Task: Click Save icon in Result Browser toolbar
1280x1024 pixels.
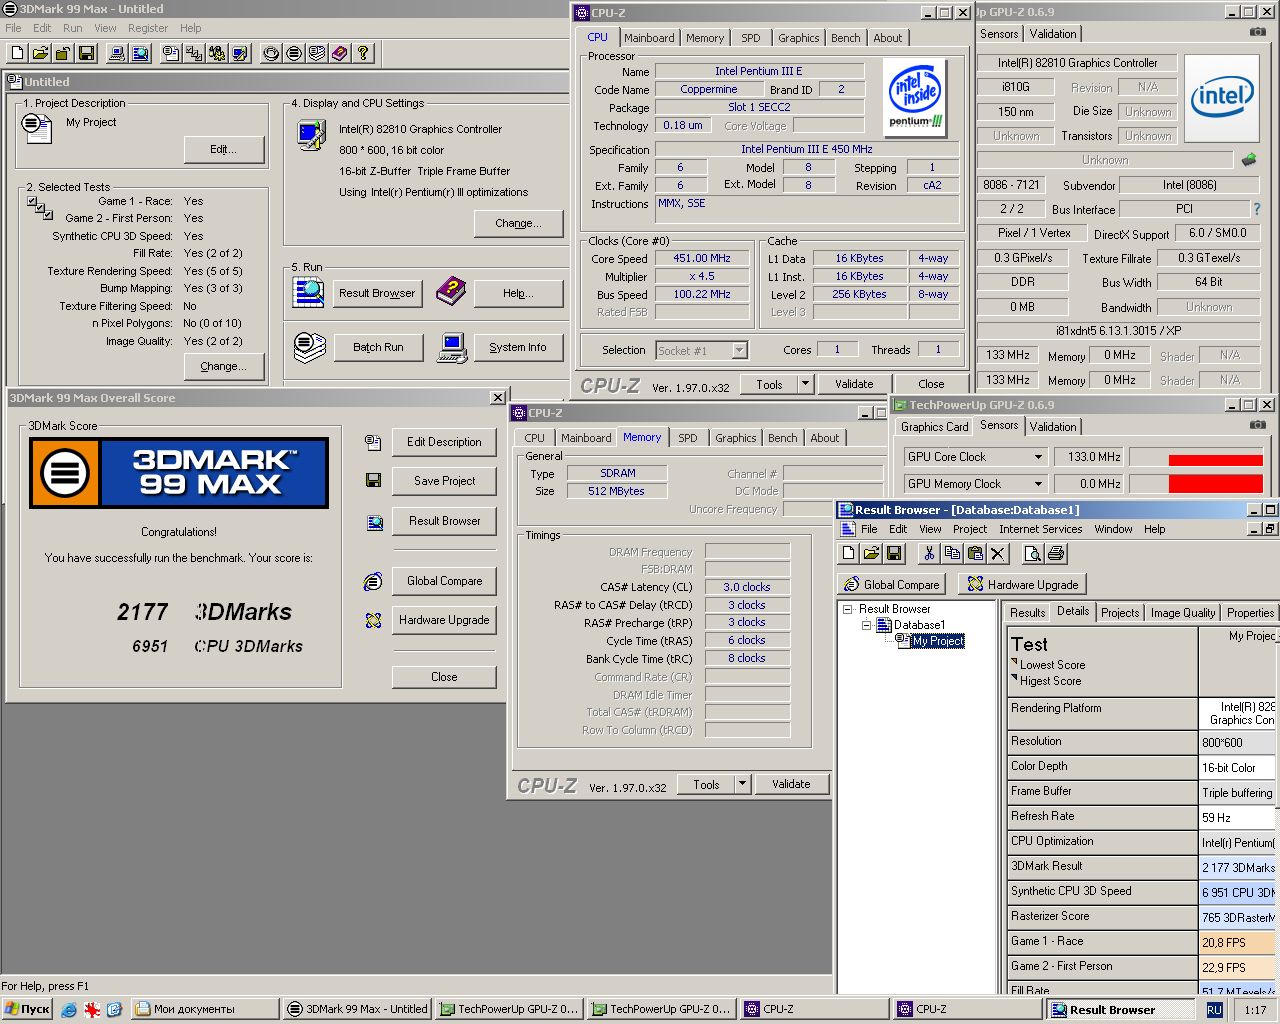Action: point(894,553)
